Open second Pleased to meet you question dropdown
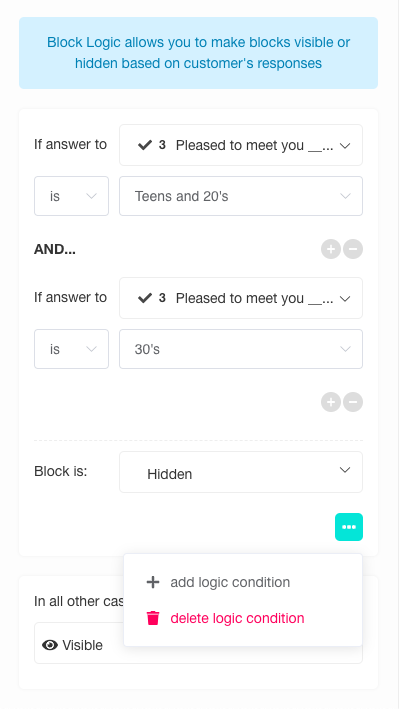The image size is (399, 709). [241, 298]
